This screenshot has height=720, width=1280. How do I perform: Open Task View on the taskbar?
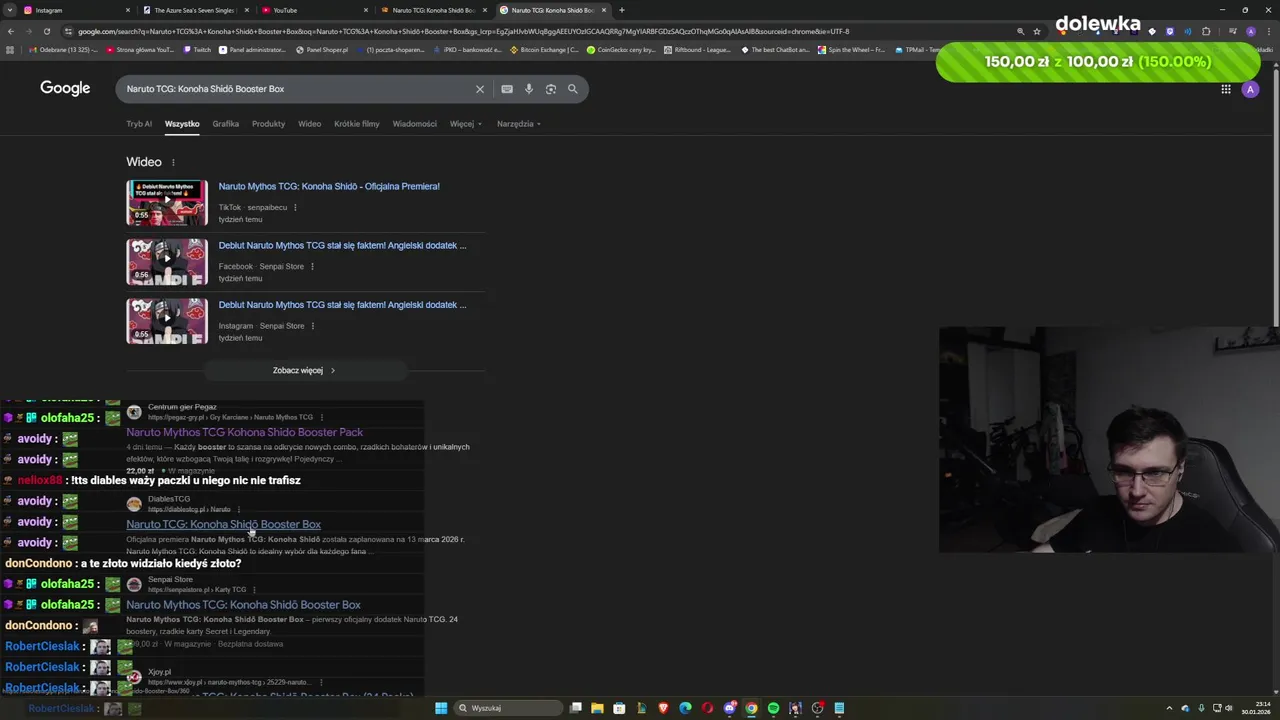click(x=576, y=708)
